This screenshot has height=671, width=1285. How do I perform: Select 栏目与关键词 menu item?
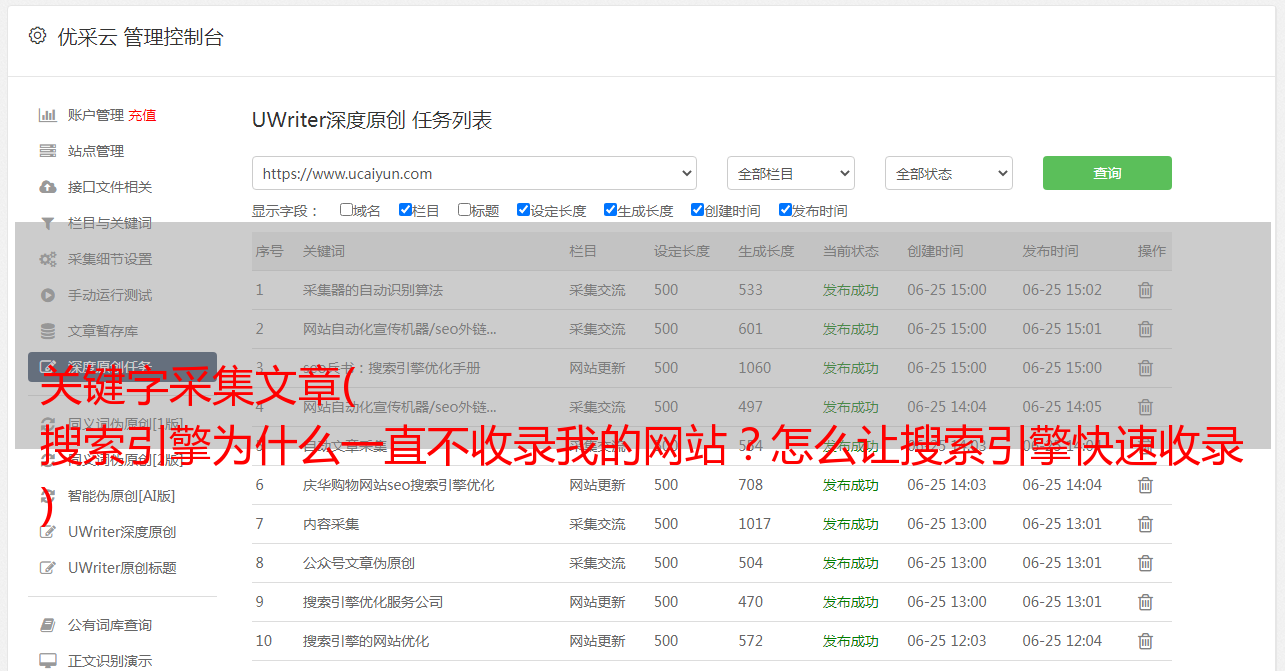pyautogui.click(x=110, y=223)
